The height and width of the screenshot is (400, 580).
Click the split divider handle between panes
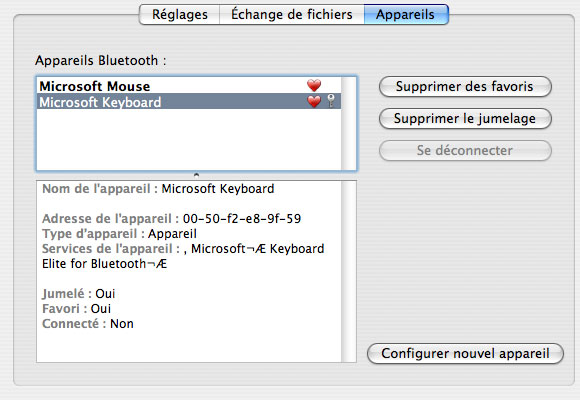point(196,175)
